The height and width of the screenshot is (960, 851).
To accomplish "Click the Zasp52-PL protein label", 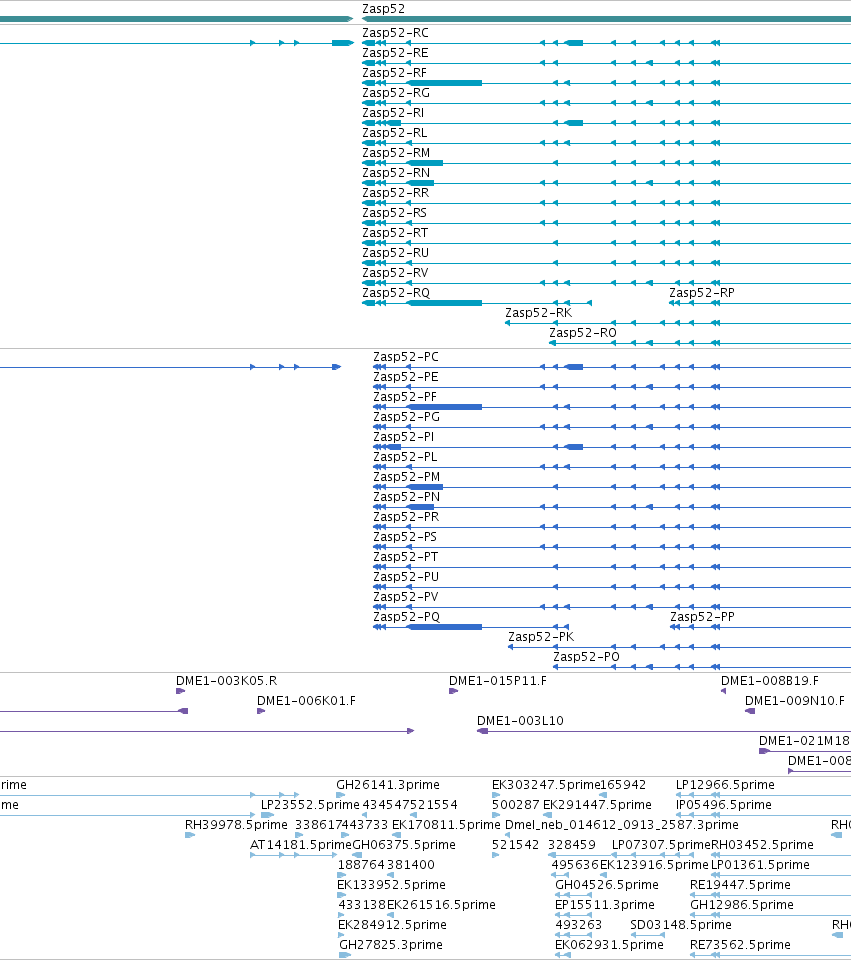I will click(405, 457).
